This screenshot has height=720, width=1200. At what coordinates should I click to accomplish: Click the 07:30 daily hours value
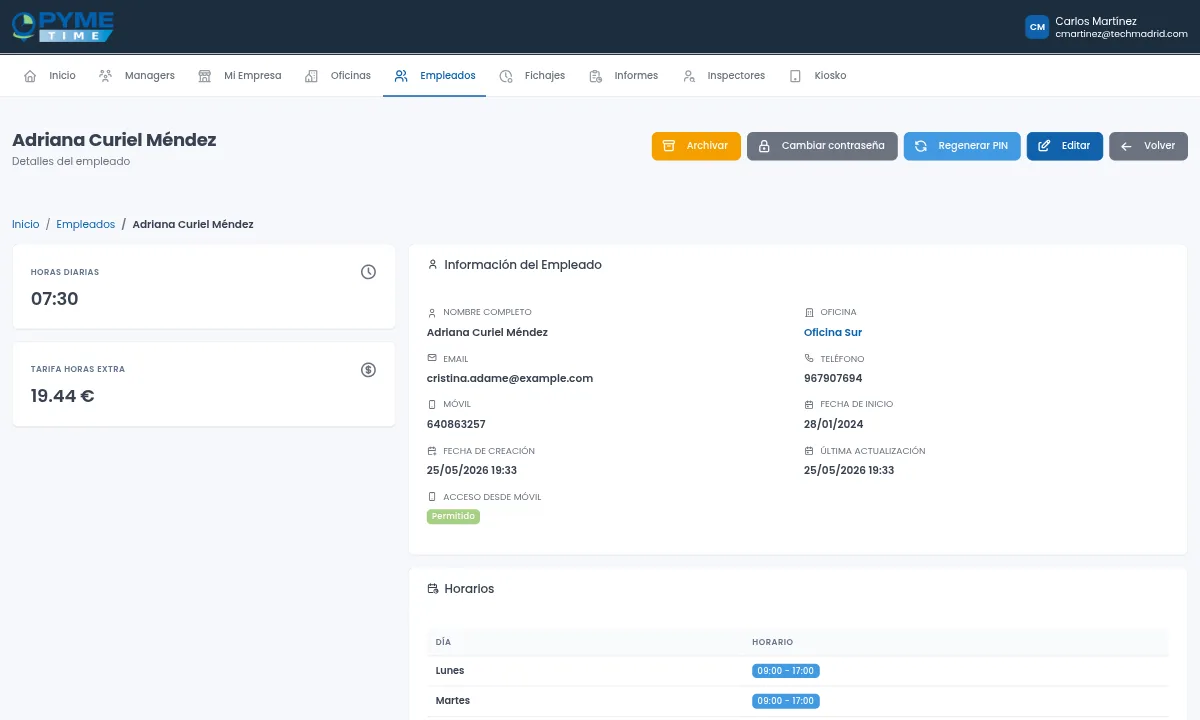click(55, 299)
